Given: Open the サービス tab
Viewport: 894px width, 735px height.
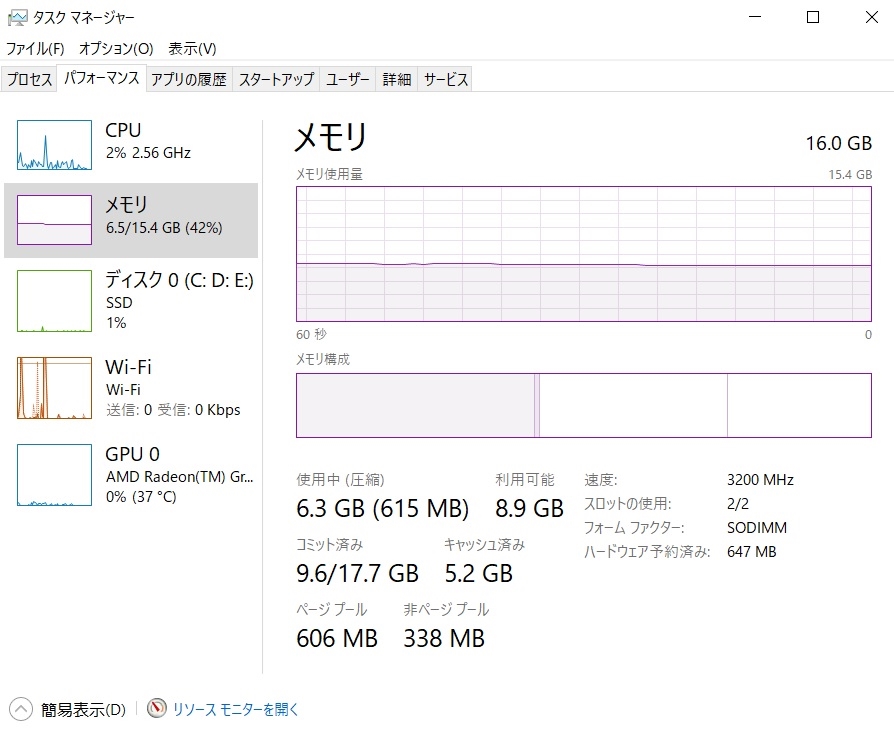Looking at the screenshot, I should 446,80.
